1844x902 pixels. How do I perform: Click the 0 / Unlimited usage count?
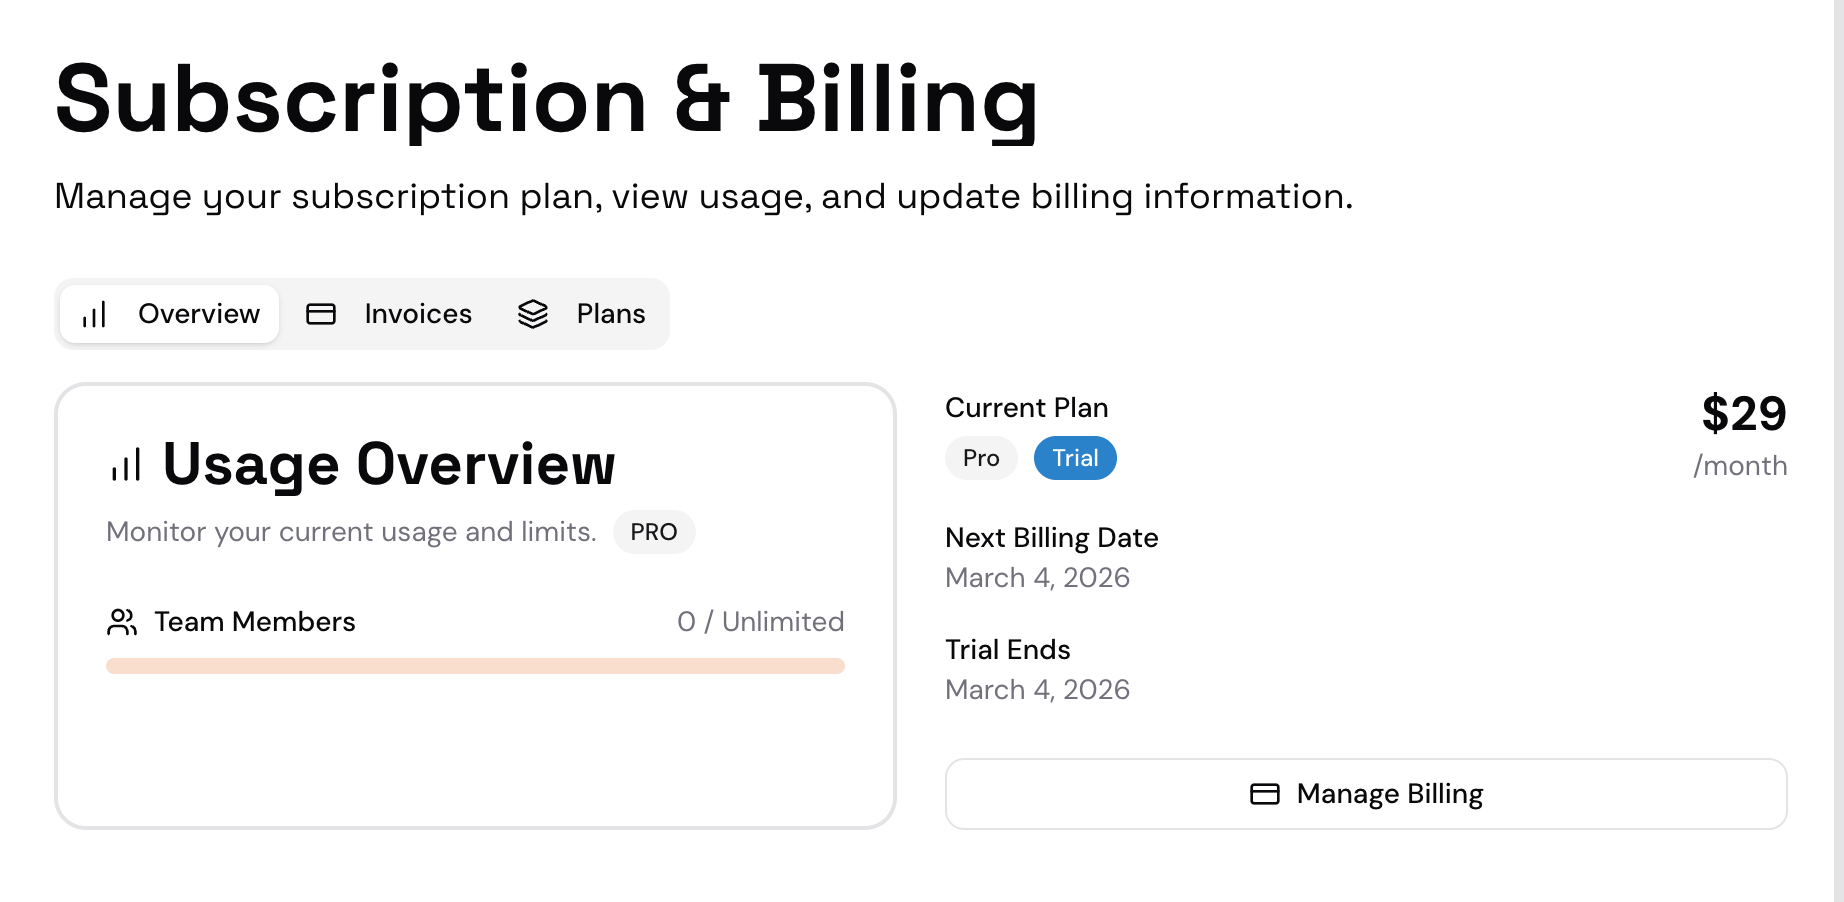point(760,622)
